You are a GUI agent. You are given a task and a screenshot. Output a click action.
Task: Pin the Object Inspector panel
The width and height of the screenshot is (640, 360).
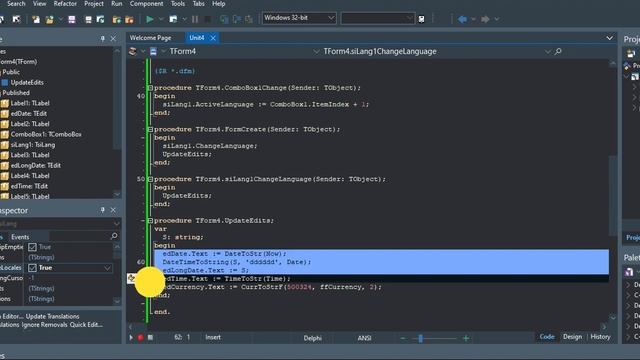click(x=102, y=210)
